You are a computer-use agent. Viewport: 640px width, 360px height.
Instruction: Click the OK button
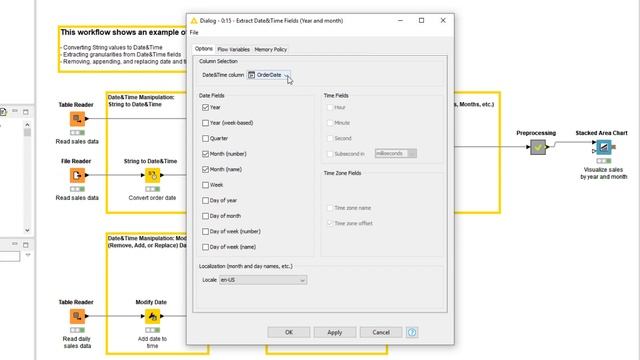(x=289, y=332)
